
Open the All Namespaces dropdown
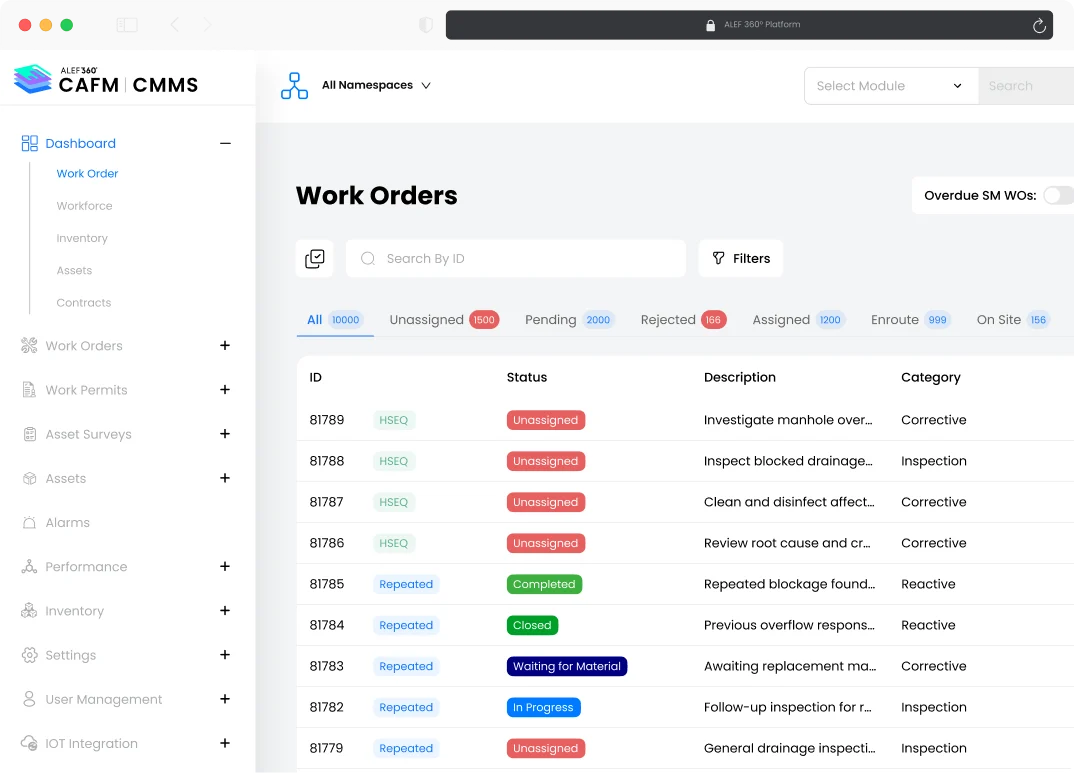376,86
